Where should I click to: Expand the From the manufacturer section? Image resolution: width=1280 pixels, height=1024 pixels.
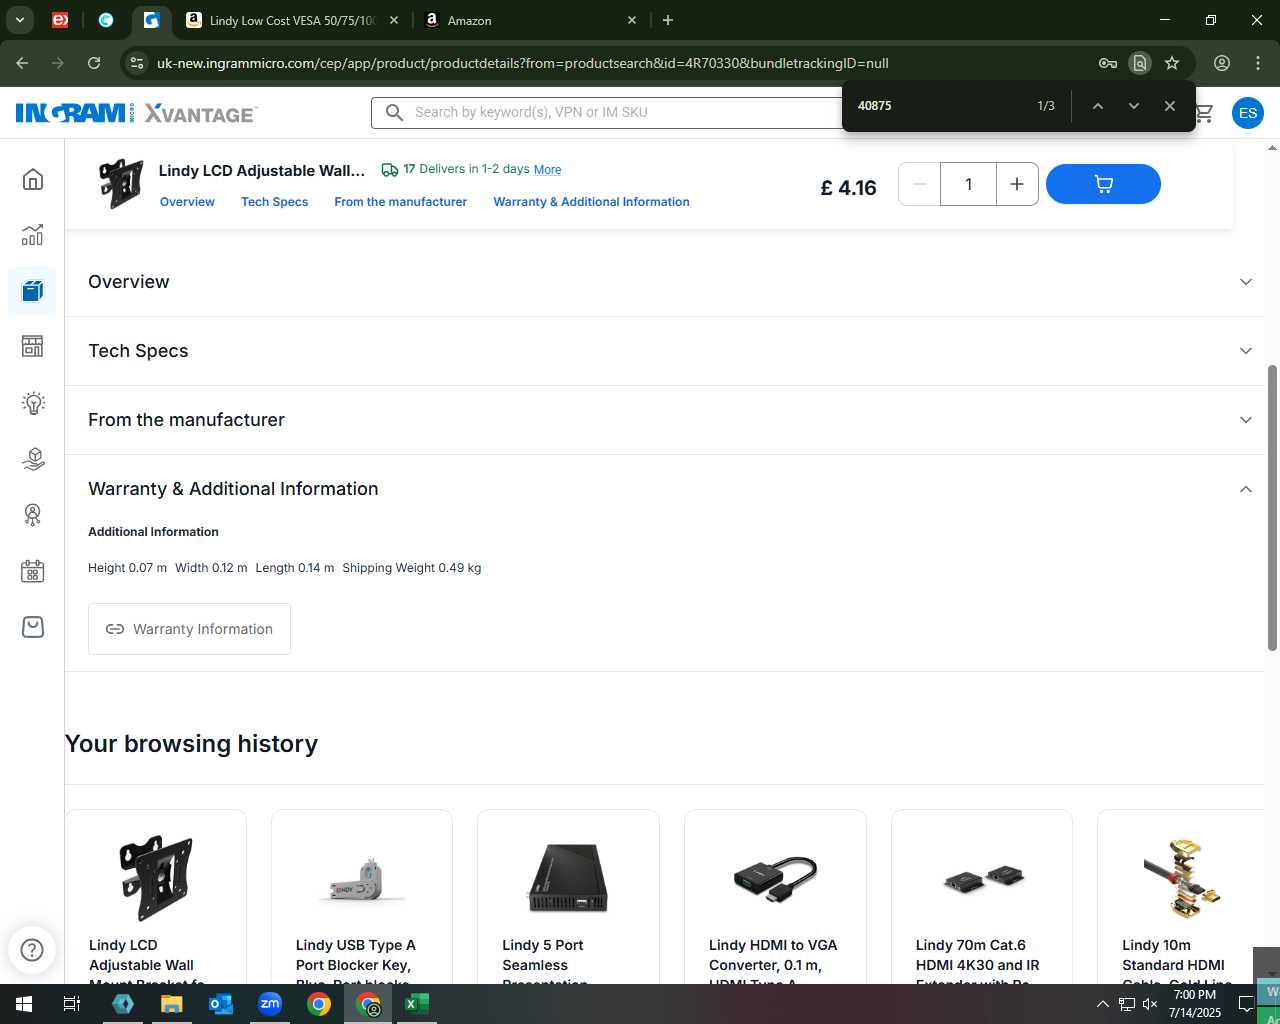click(x=665, y=420)
